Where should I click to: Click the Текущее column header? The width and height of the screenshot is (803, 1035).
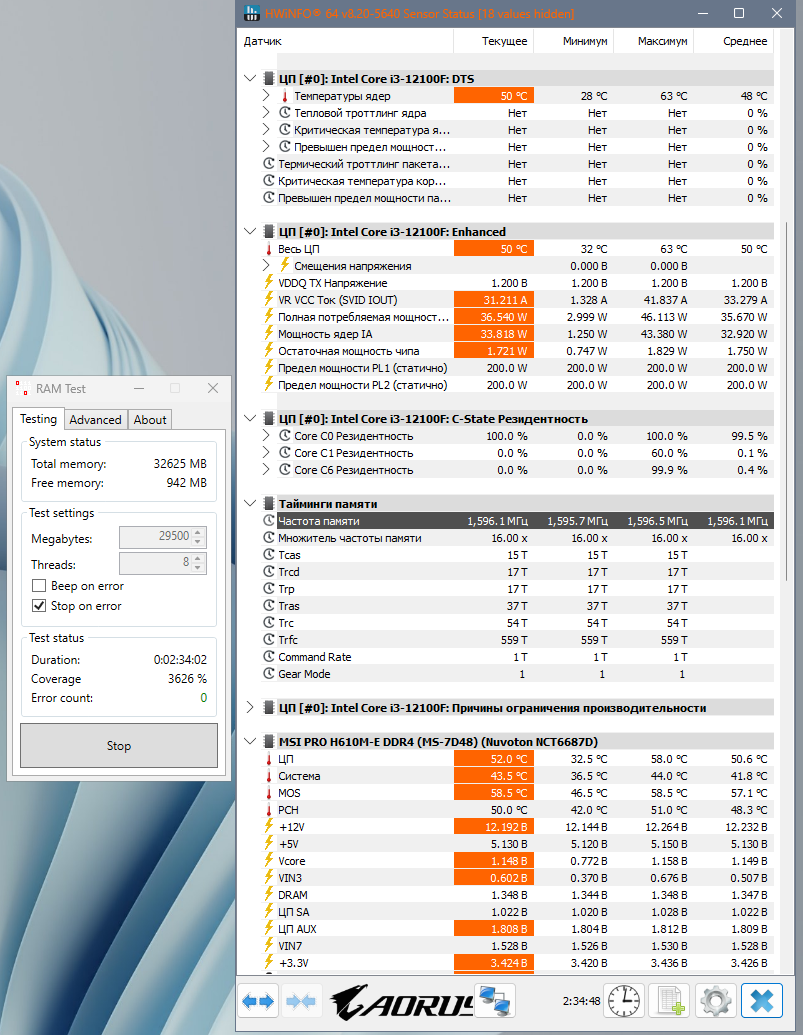(494, 41)
